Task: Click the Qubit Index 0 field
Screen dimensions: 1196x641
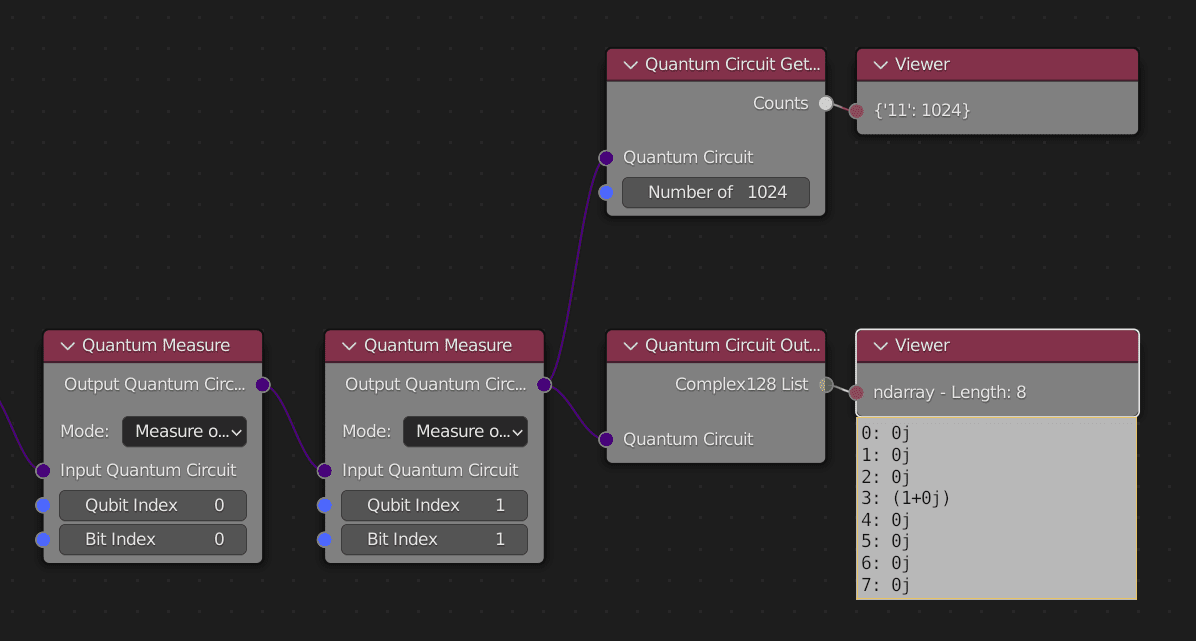Action: click(153, 505)
